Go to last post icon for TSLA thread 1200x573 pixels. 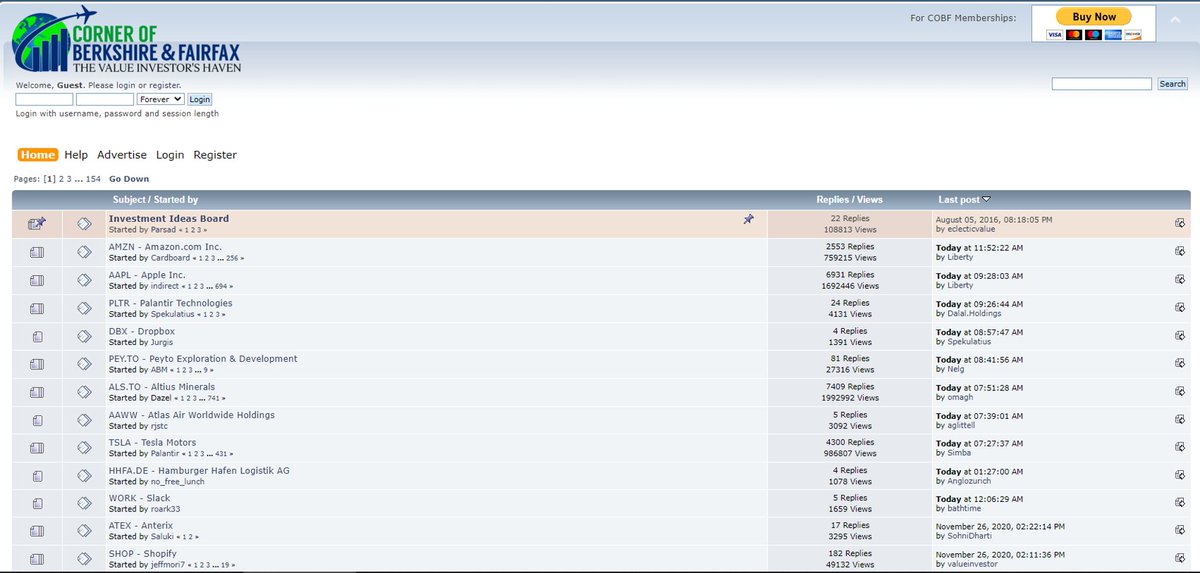point(1180,447)
